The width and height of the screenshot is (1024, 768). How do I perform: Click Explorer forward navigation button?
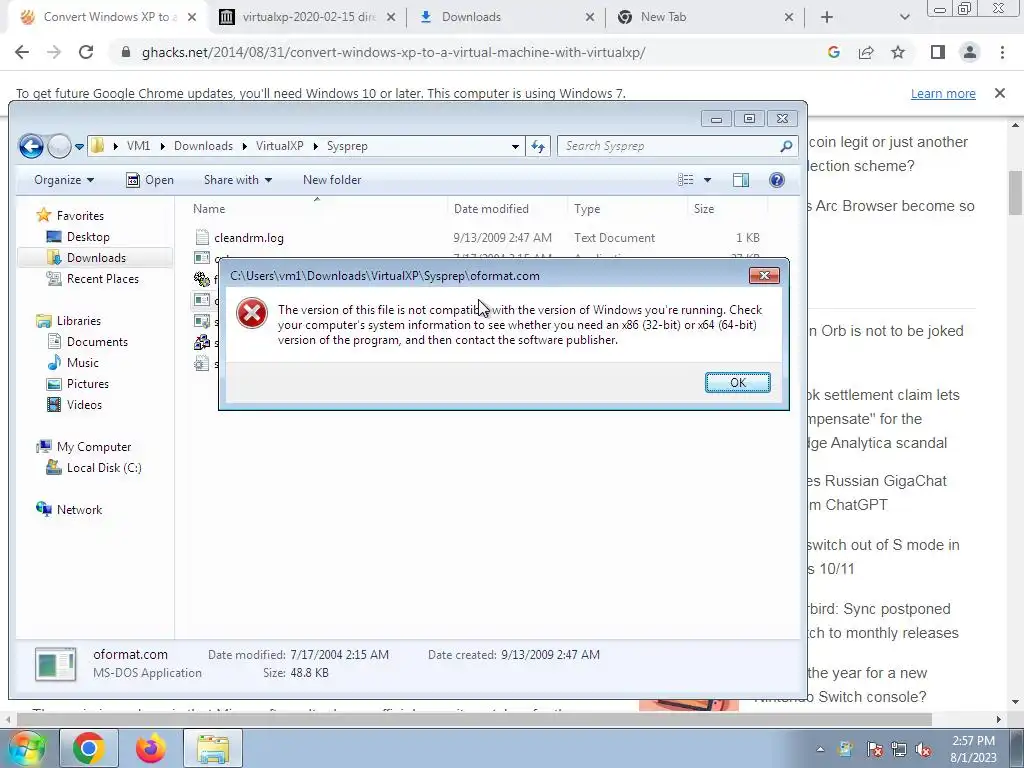click(59, 146)
